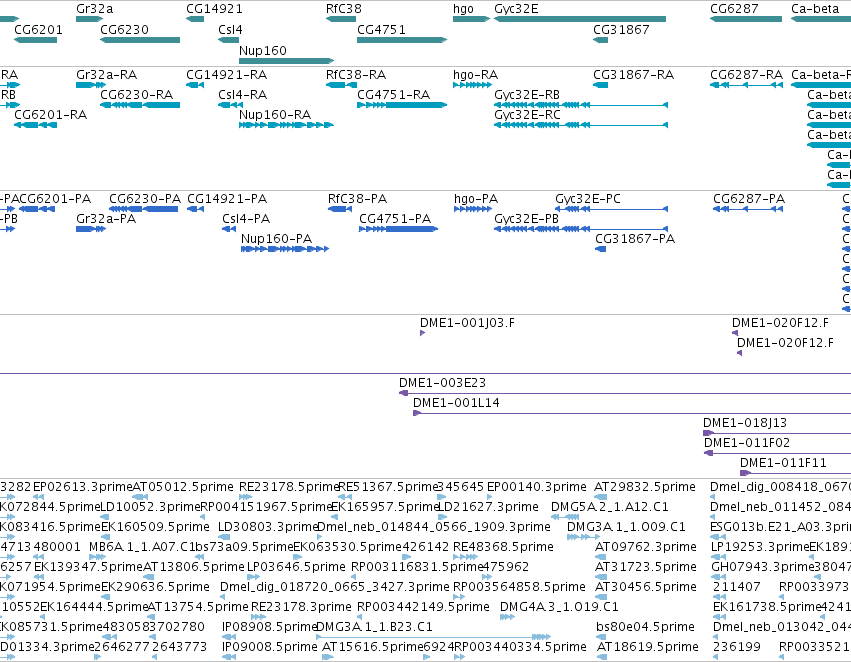Select the CG14921 gene label
Image resolution: width=851 pixels, height=662 pixels.
point(214,9)
